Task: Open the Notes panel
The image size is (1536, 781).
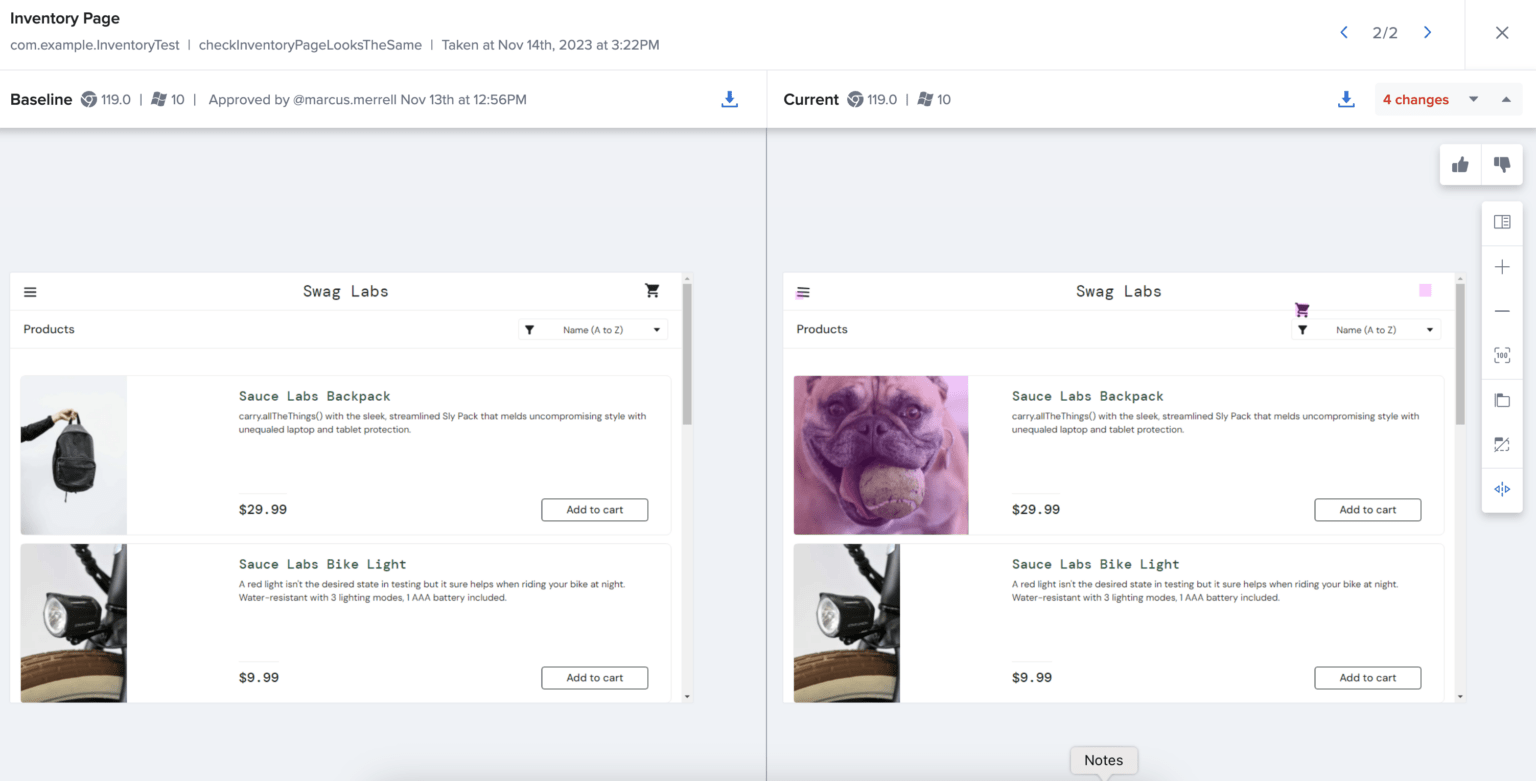Action: click(x=1103, y=760)
